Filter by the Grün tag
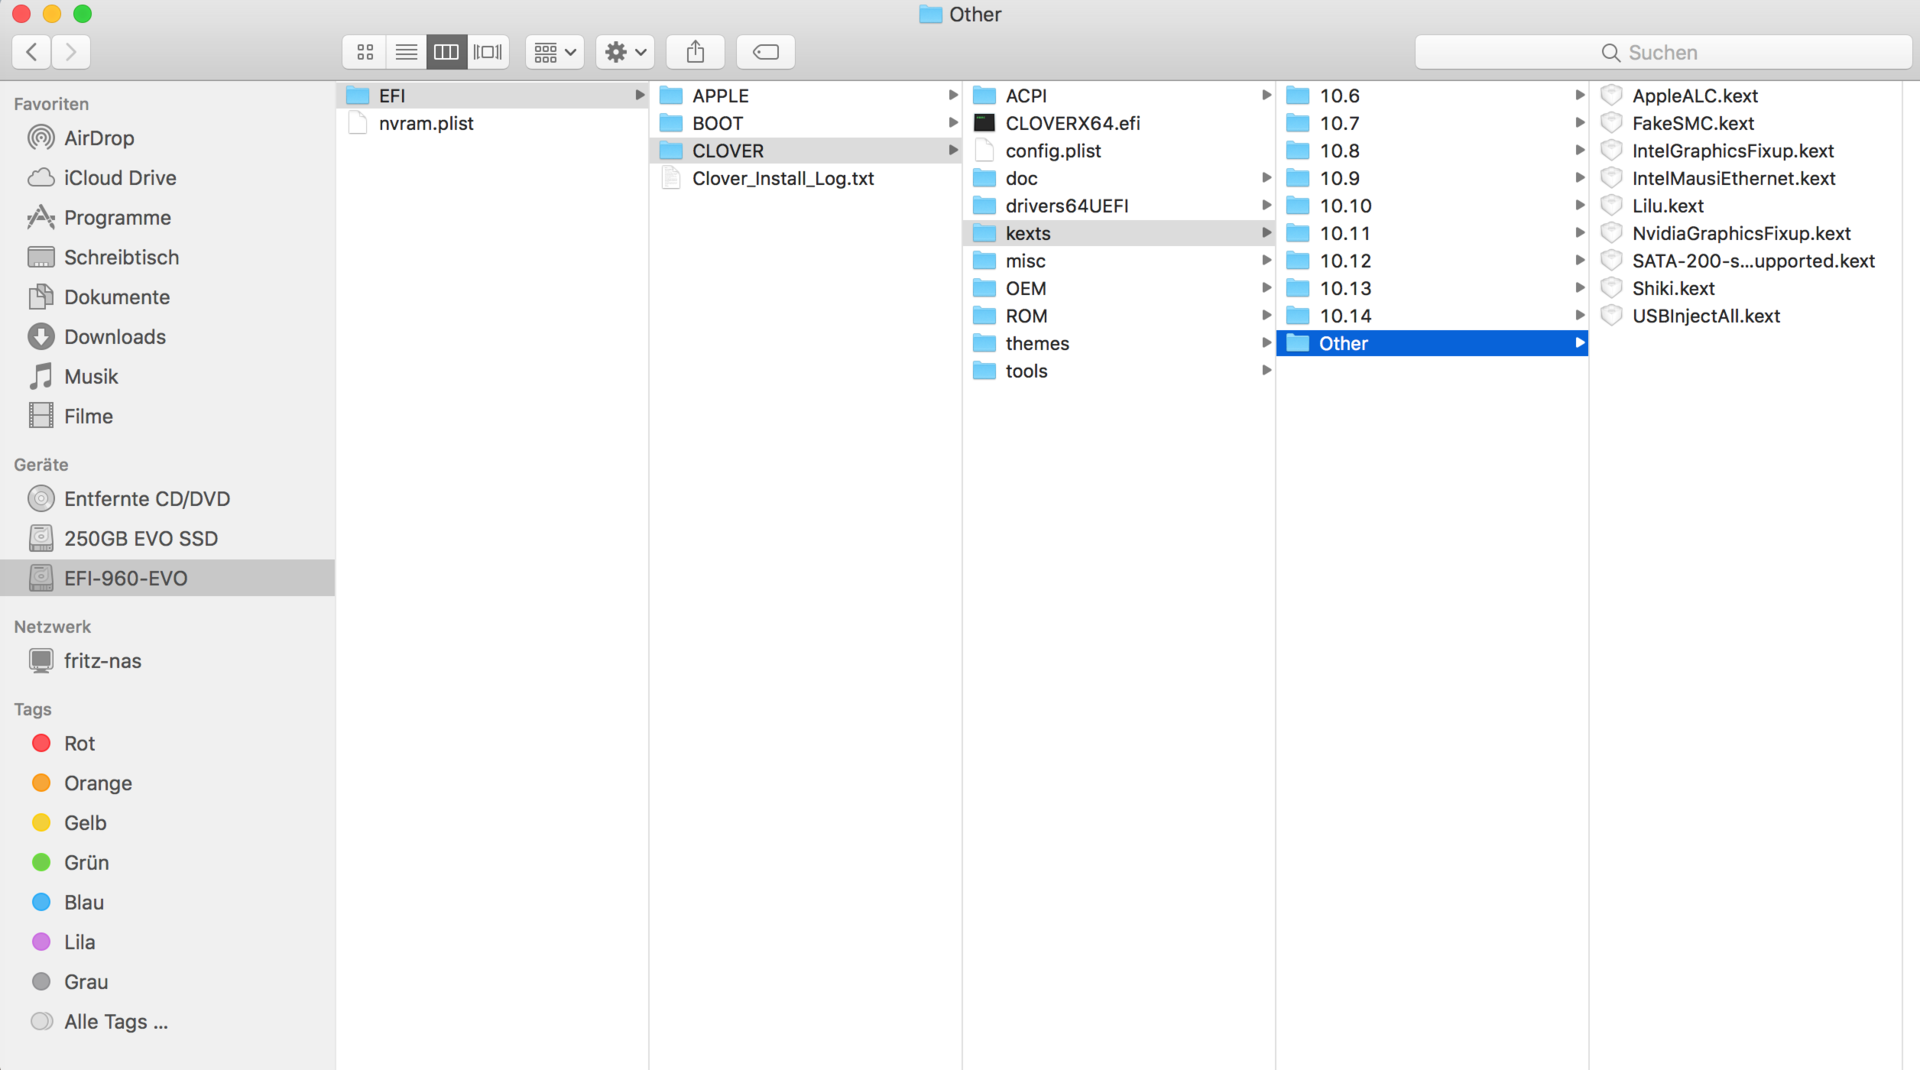The image size is (1920, 1070). point(168,863)
